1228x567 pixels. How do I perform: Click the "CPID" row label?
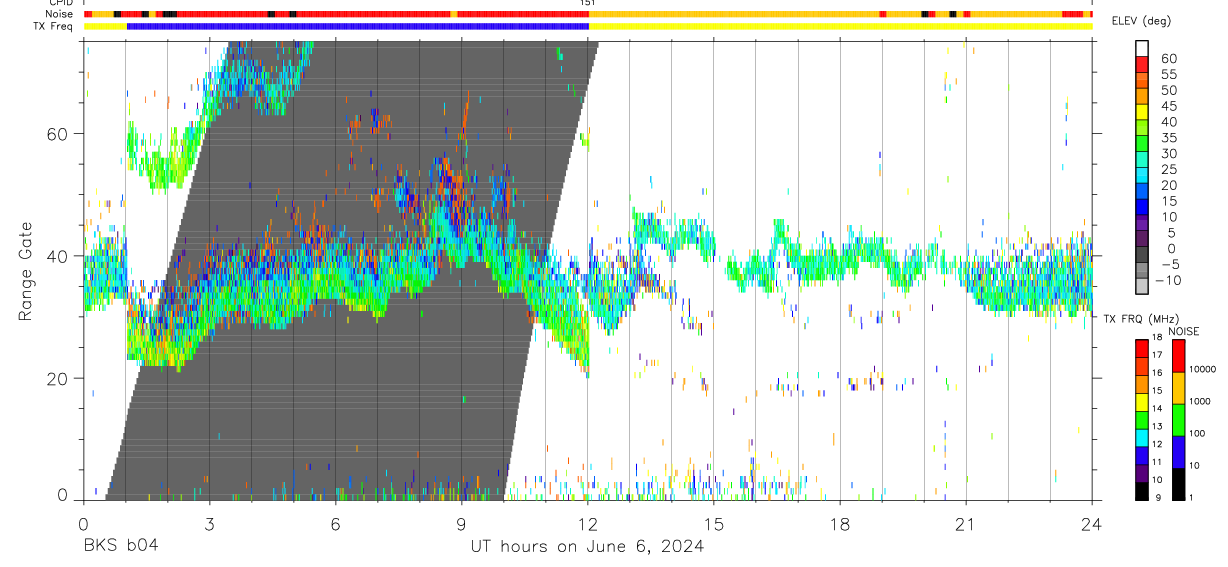pos(61,3)
